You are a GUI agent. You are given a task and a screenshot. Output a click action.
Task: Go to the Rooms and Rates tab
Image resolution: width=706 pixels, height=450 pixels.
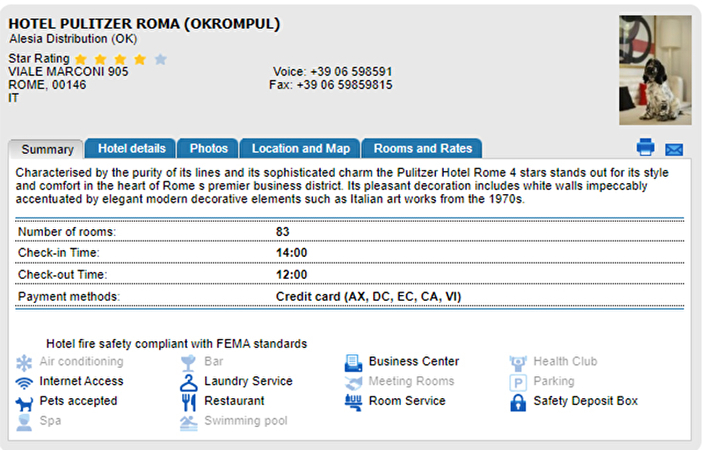pyautogui.click(x=422, y=148)
